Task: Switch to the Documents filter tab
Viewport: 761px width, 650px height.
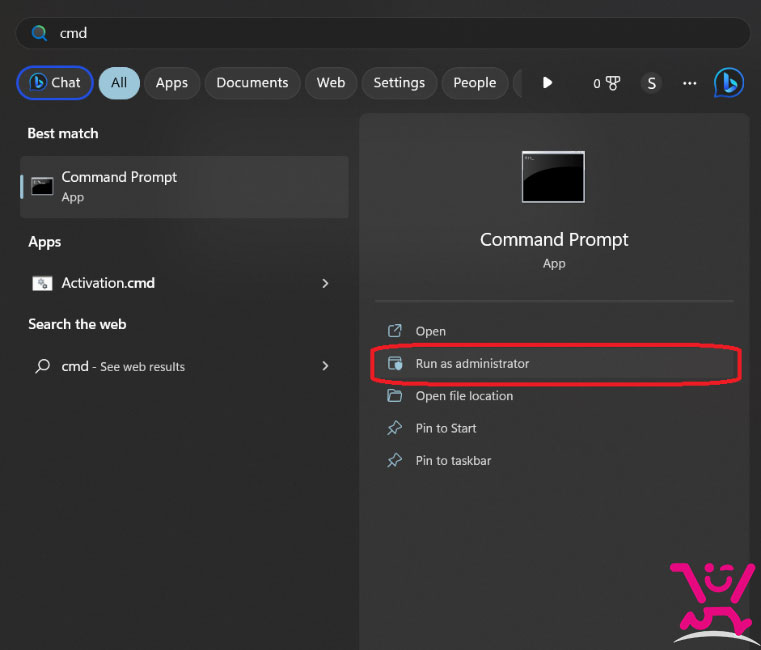Action: click(x=252, y=83)
